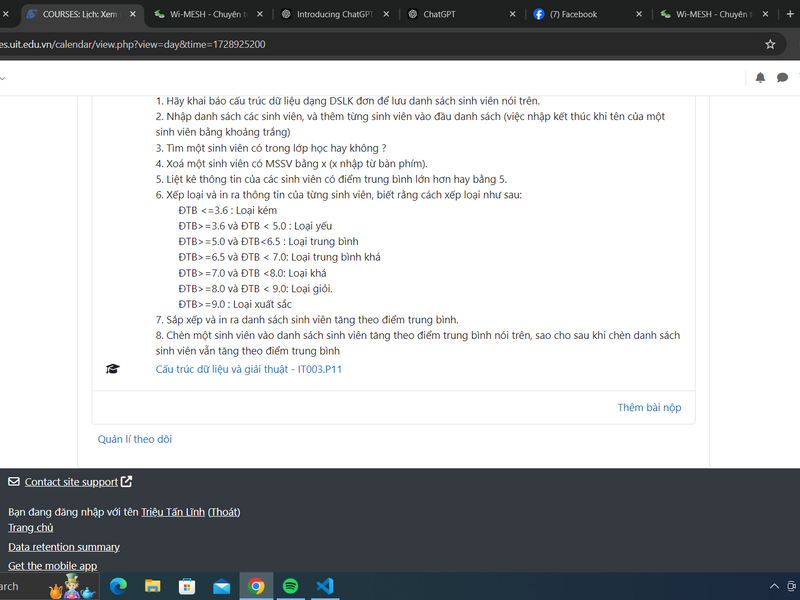Viewport: 800px width, 600px height.
Task: Click the Thêm bài nộp link
Action: pyautogui.click(x=649, y=407)
